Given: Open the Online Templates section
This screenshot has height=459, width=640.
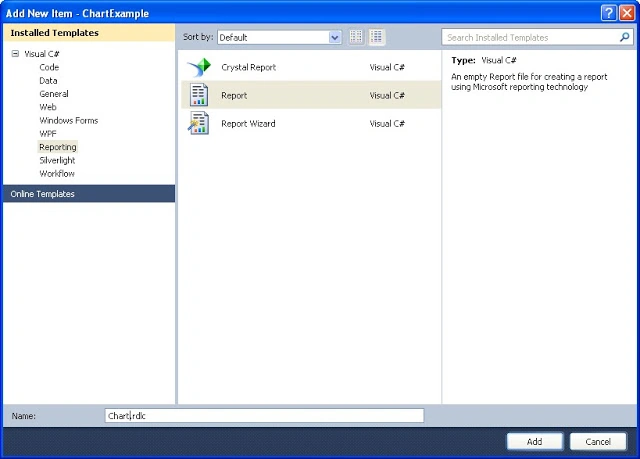Looking at the screenshot, I should [89, 194].
